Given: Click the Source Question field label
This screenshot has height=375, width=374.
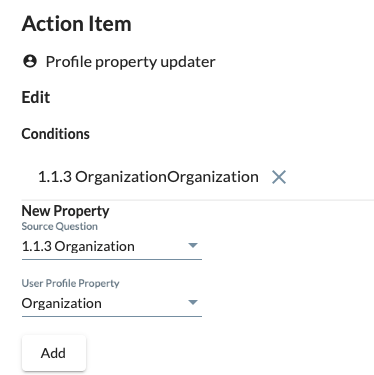Looking at the screenshot, I should [60, 226].
